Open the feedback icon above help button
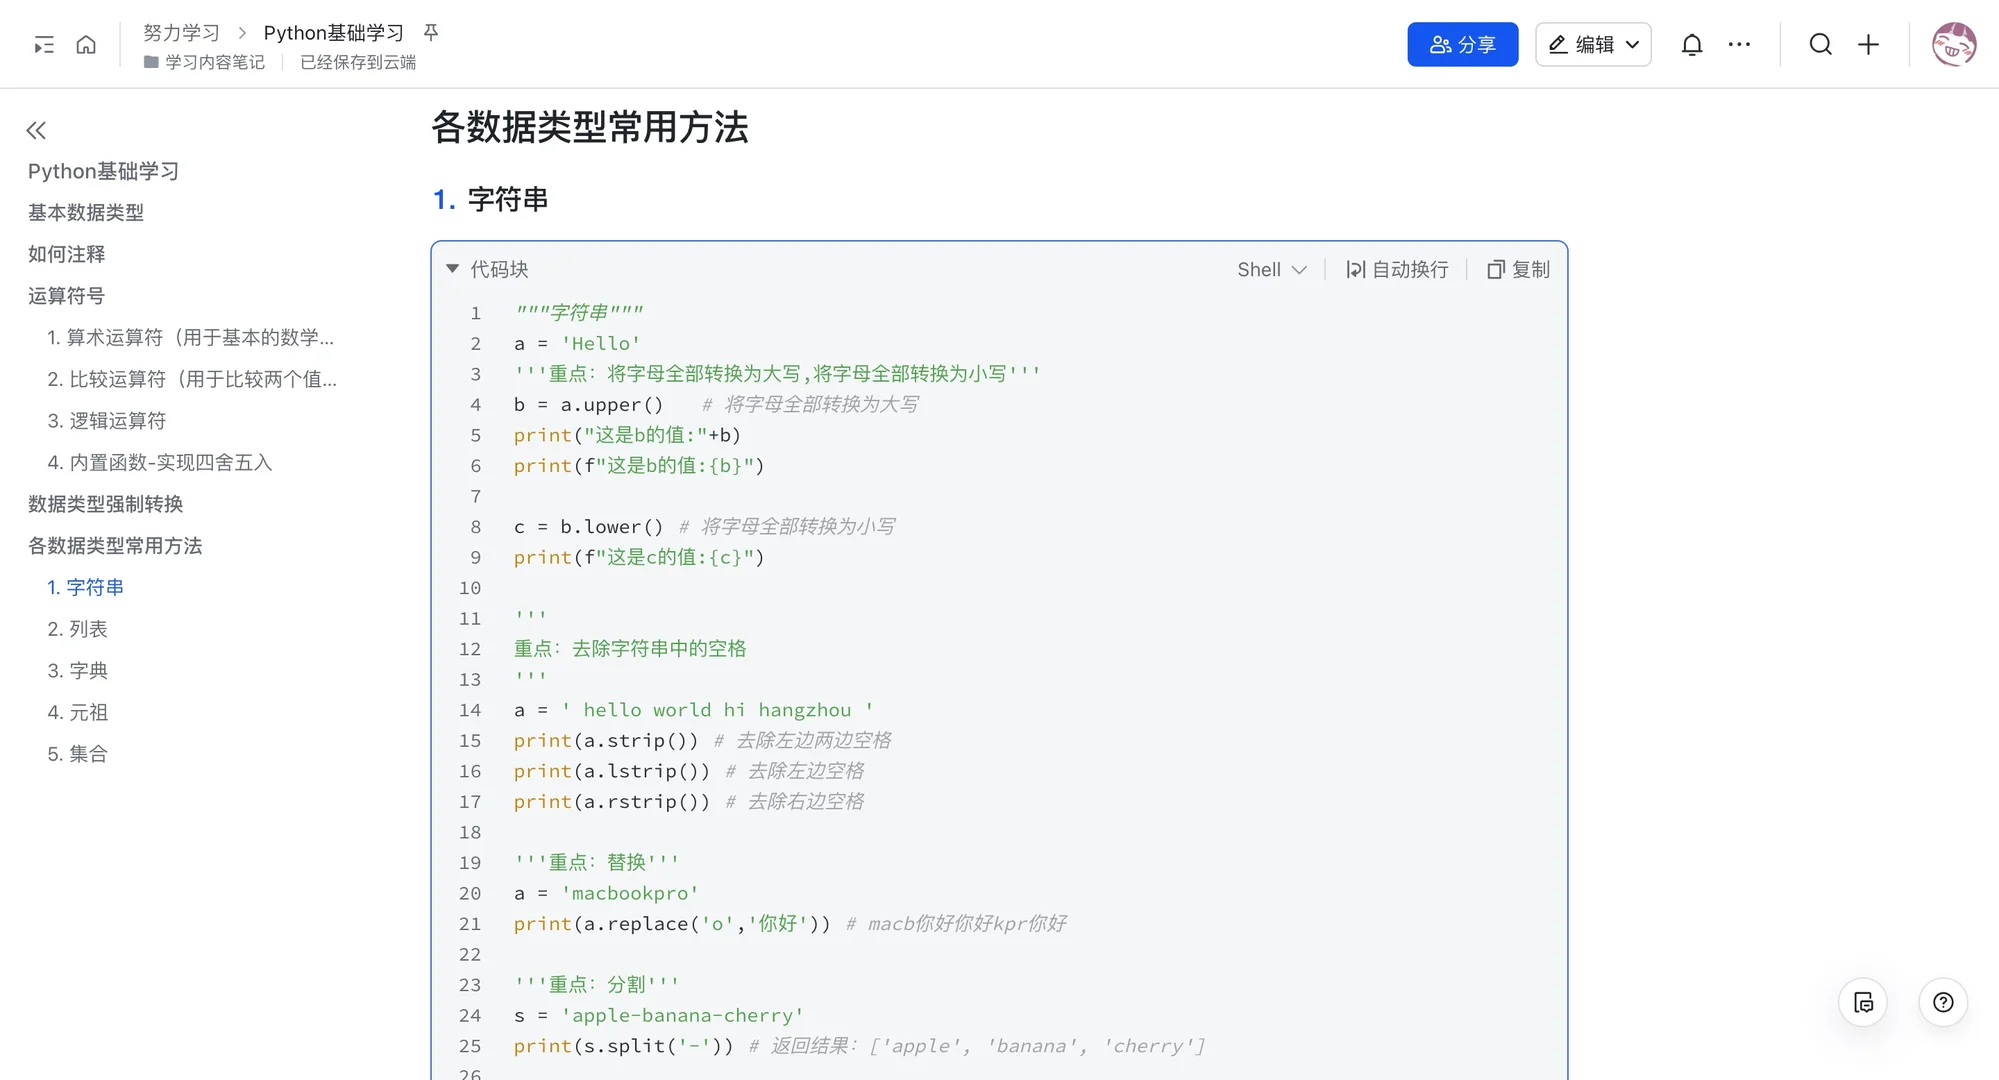 coord(1862,1002)
